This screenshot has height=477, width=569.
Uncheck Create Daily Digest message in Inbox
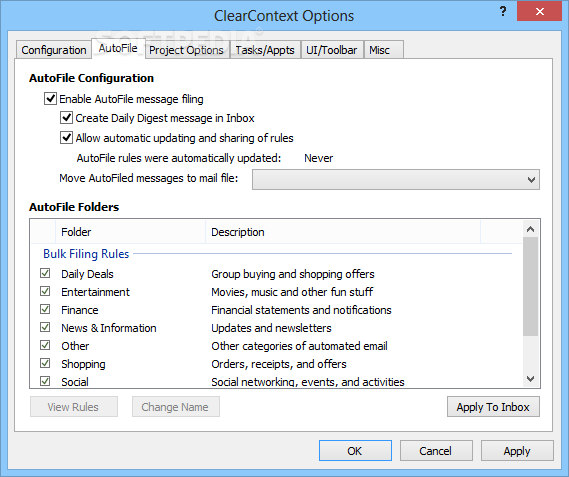pos(66,118)
